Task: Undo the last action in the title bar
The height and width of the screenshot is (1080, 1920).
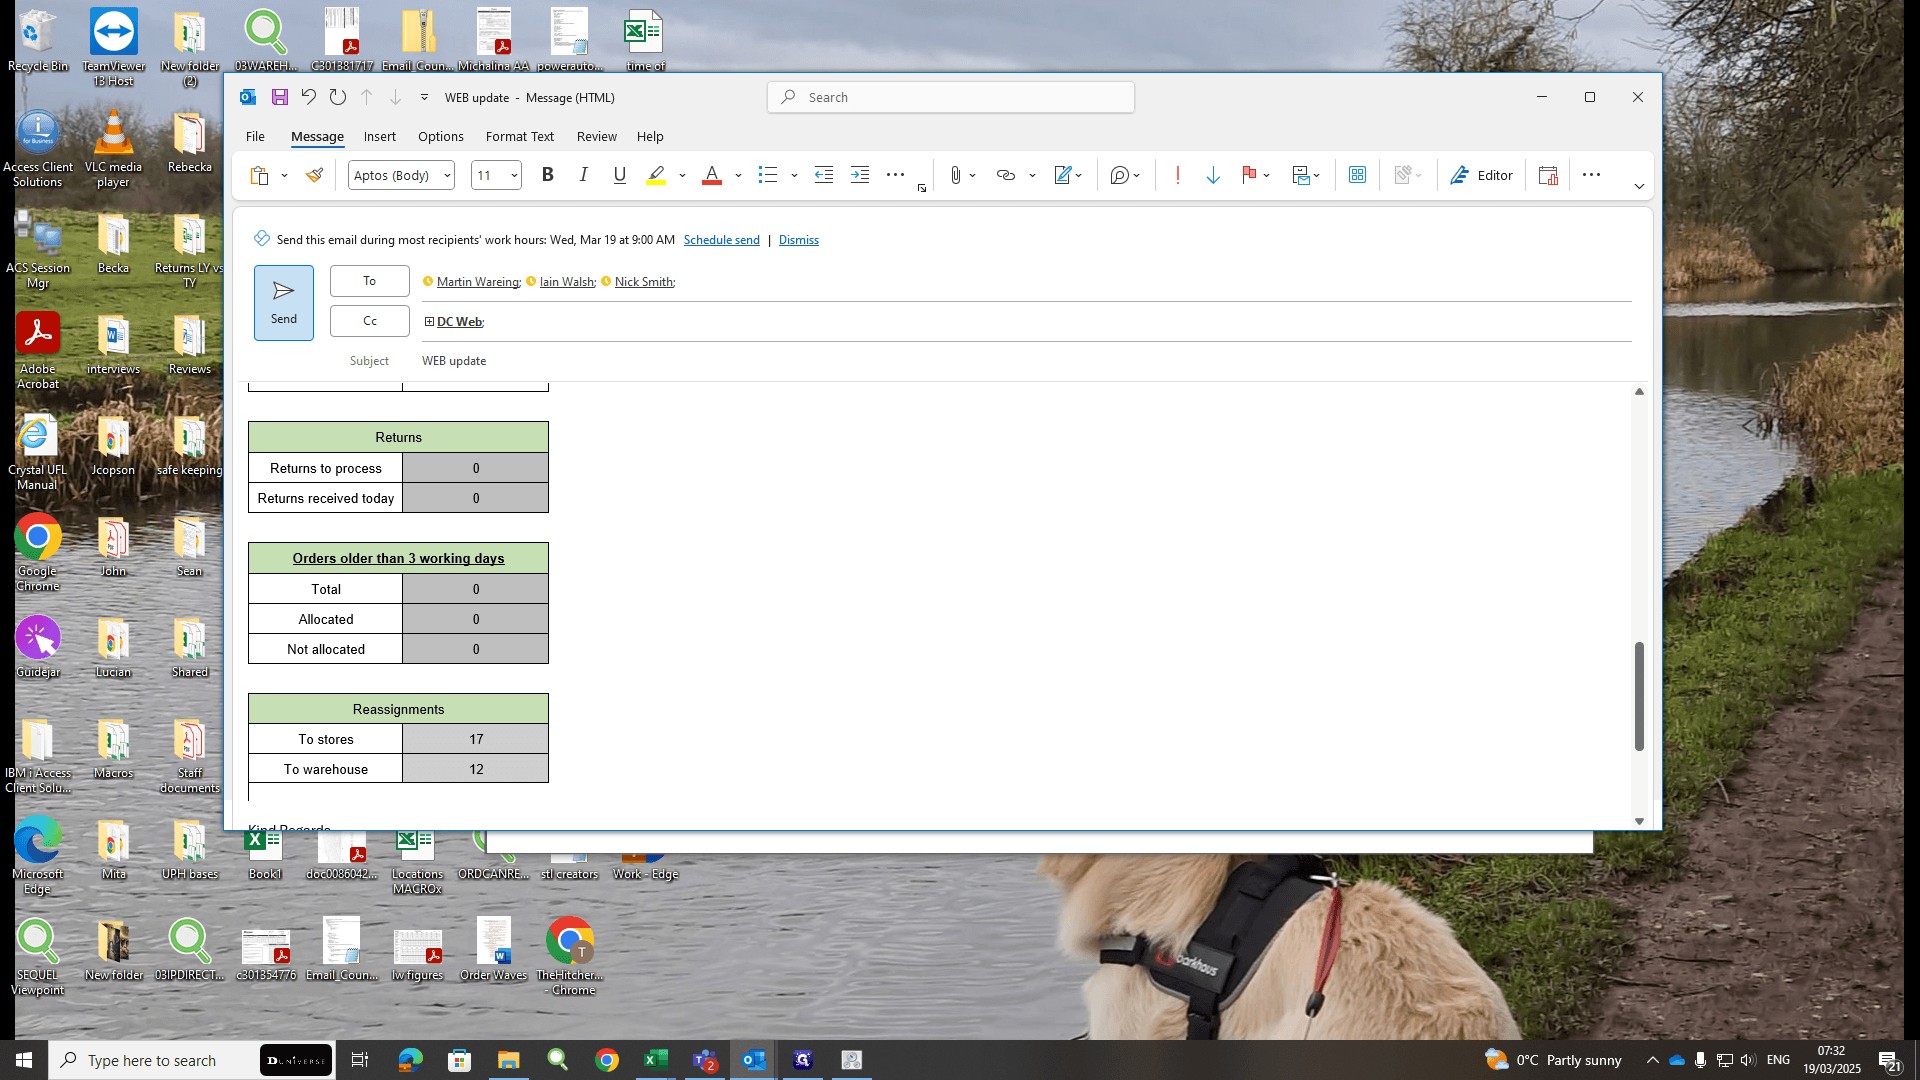Action: pyautogui.click(x=309, y=97)
